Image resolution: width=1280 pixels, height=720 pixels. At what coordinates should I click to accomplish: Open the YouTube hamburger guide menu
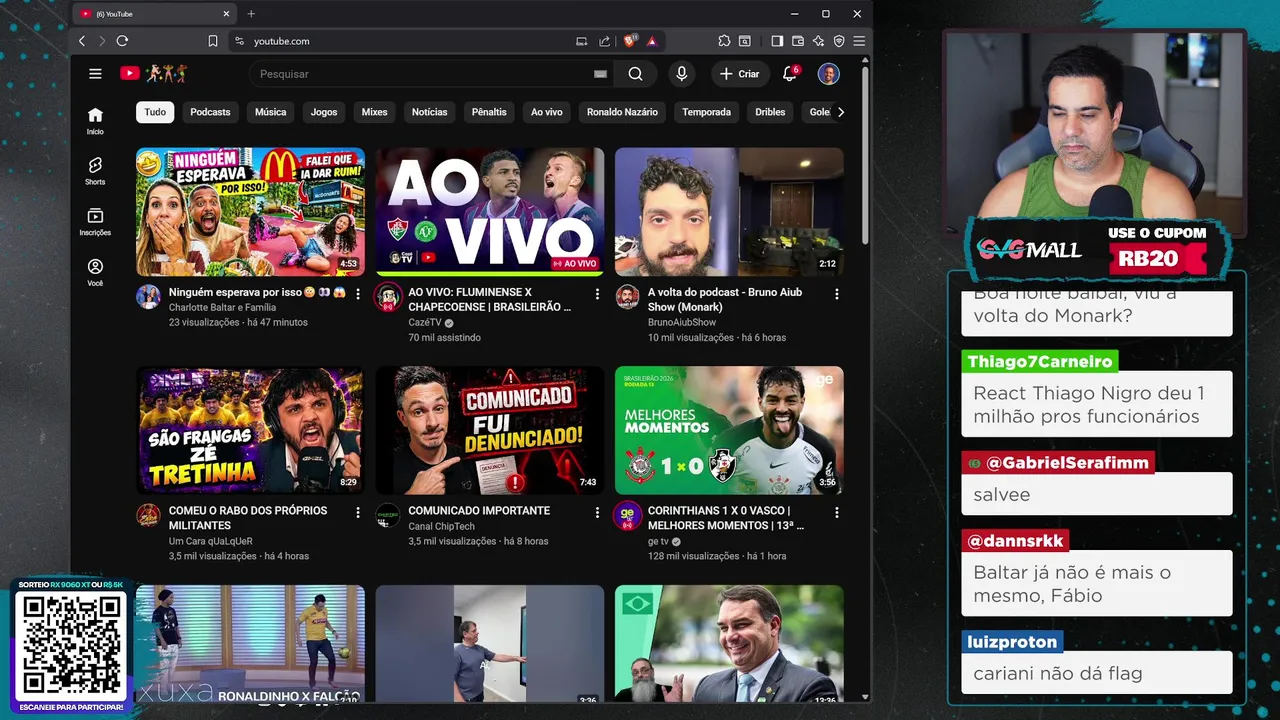coord(95,74)
